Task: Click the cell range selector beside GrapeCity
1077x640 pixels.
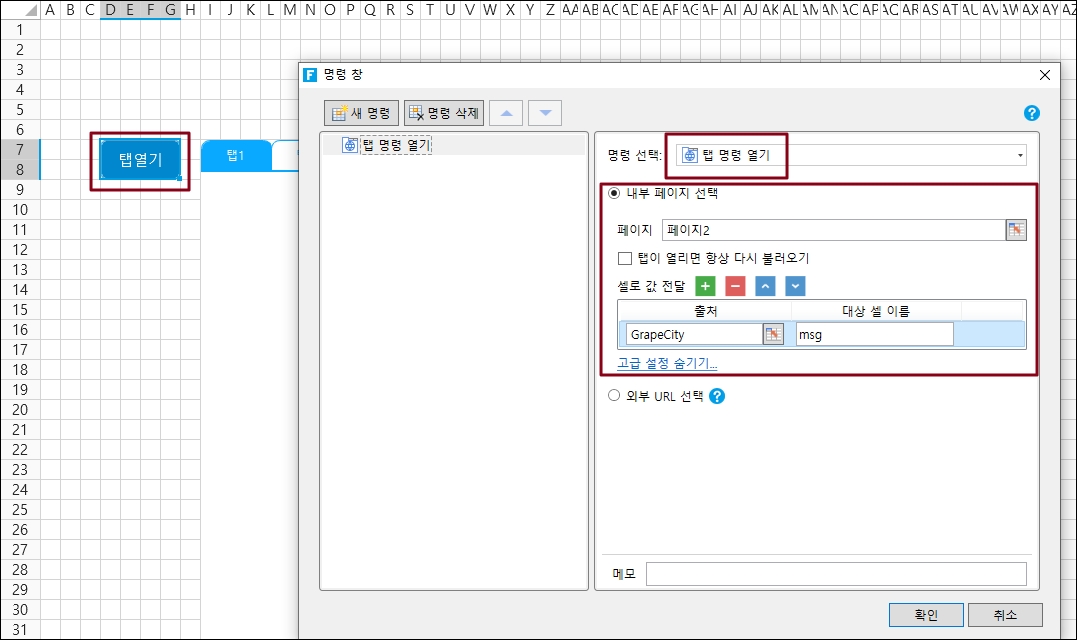Action: (x=773, y=335)
